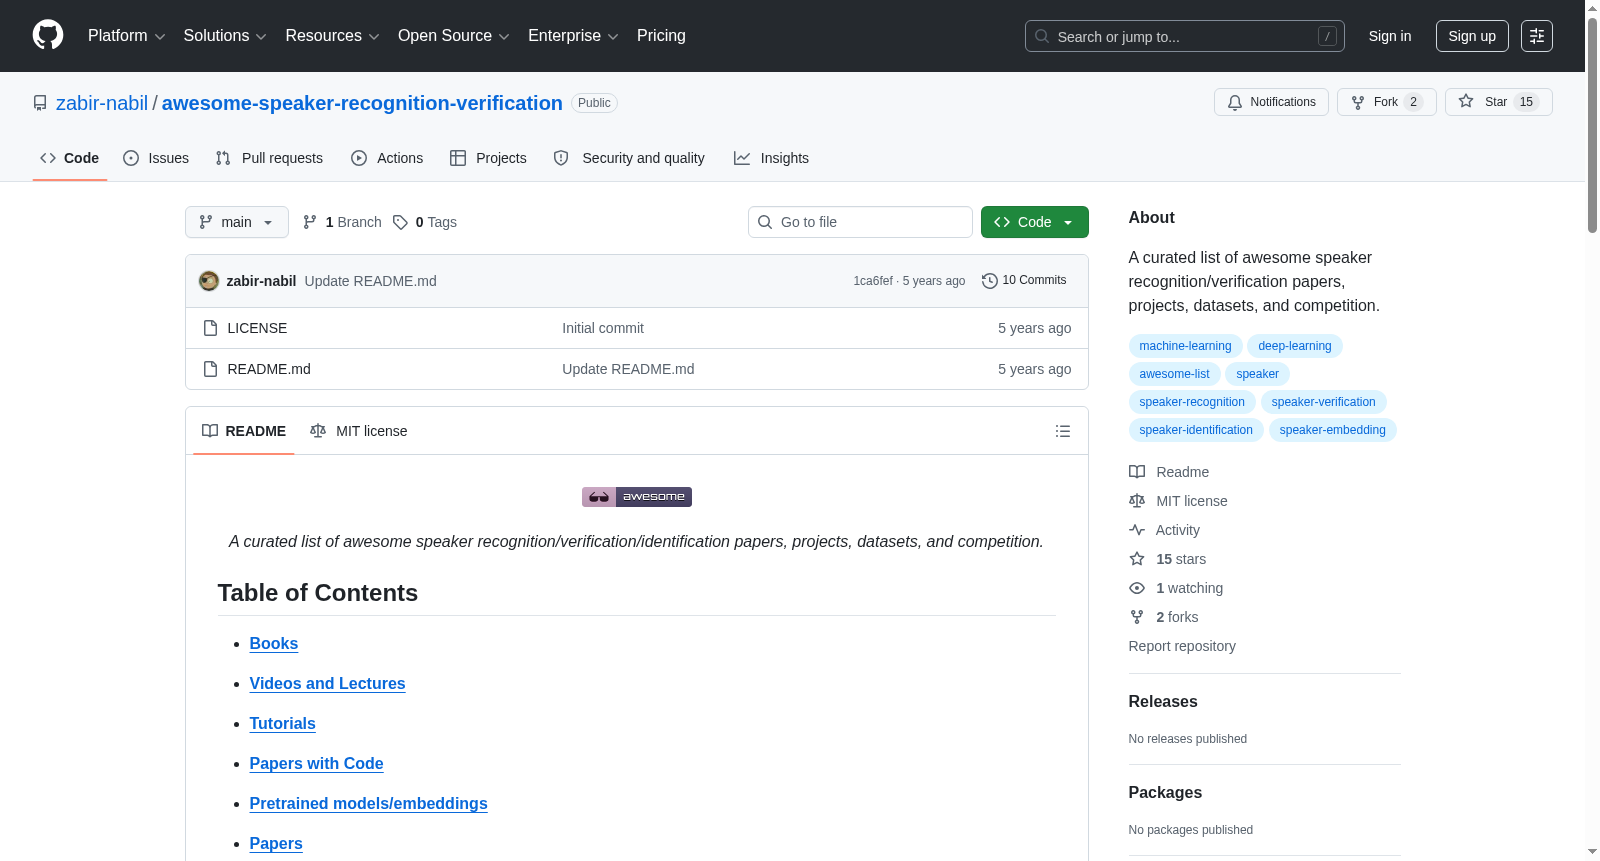Image resolution: width=1600 pixels, height=861 pixels.
Task: Click the fork icon on Fork button
Action: coord(1358,102)
